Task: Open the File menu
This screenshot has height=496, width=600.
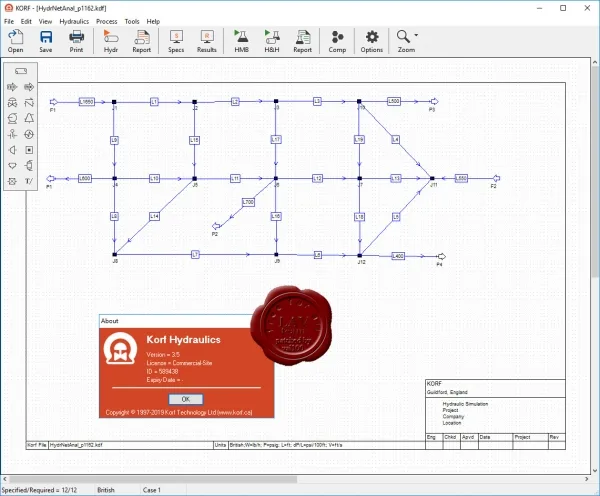Action: click(9, 21)
